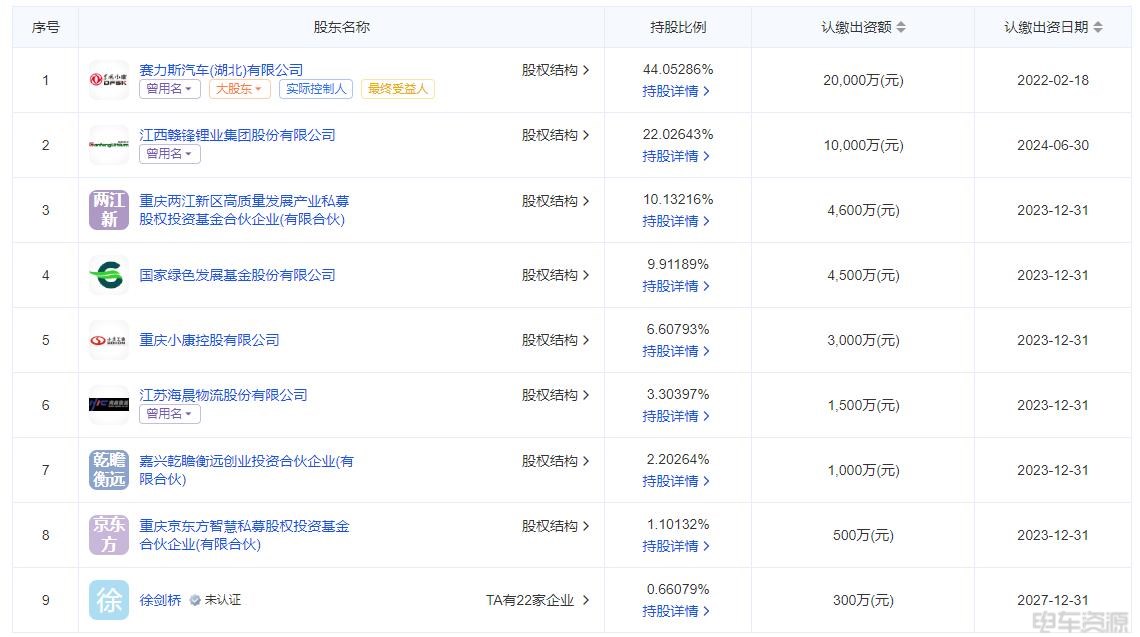Select the 1,500万(元) amount cell
1140x637 pixels.
[x=863, y=406]
